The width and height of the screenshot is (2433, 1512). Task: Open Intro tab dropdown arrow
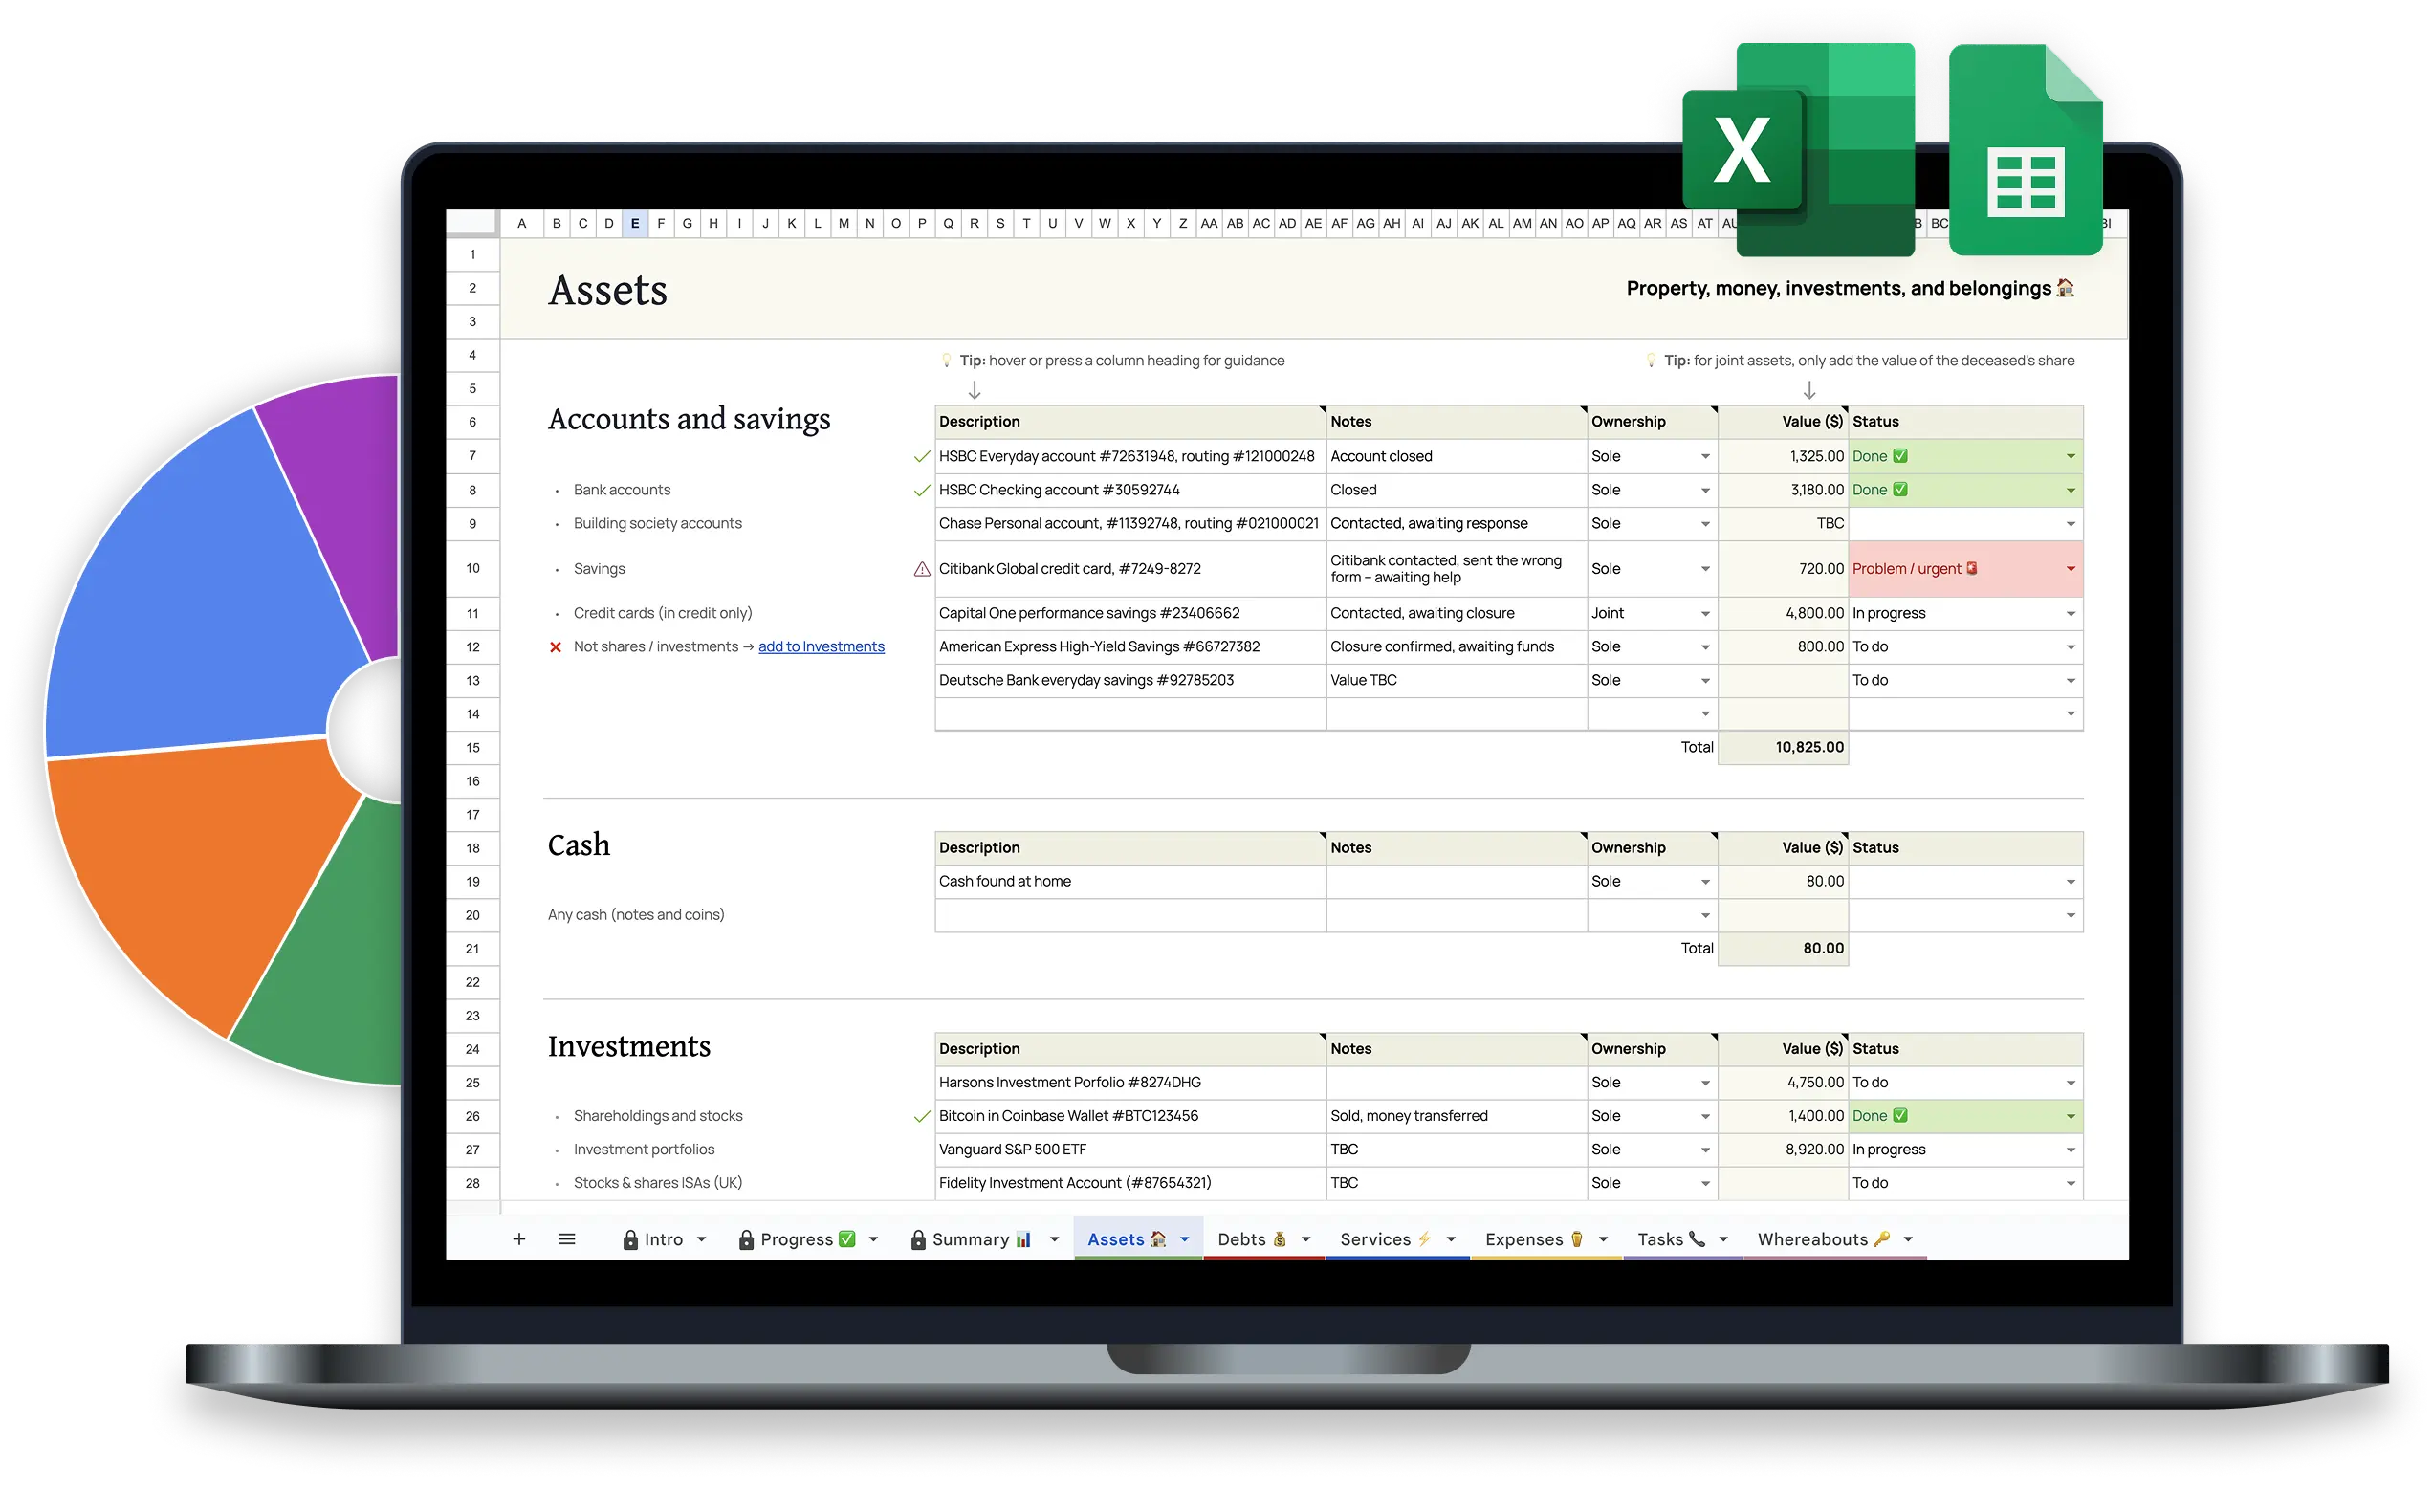click(702, 1239)
